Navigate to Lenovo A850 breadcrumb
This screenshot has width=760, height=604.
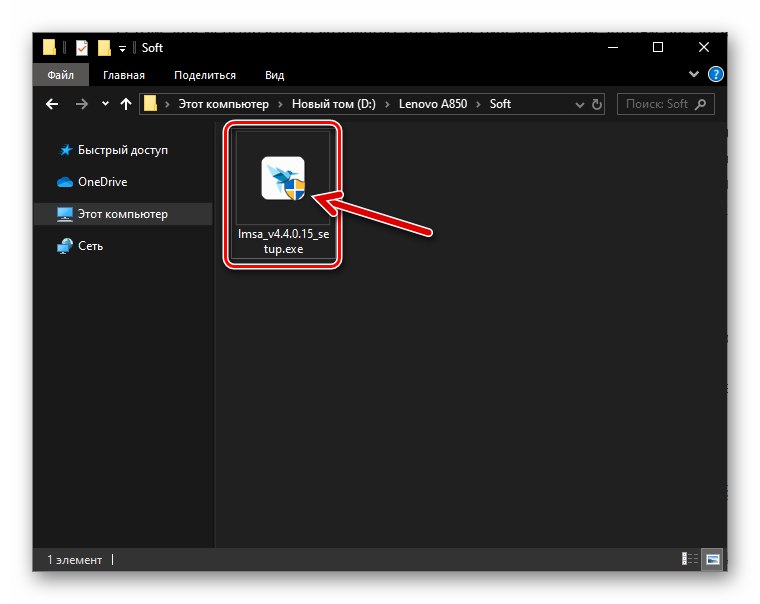[433, 104]
